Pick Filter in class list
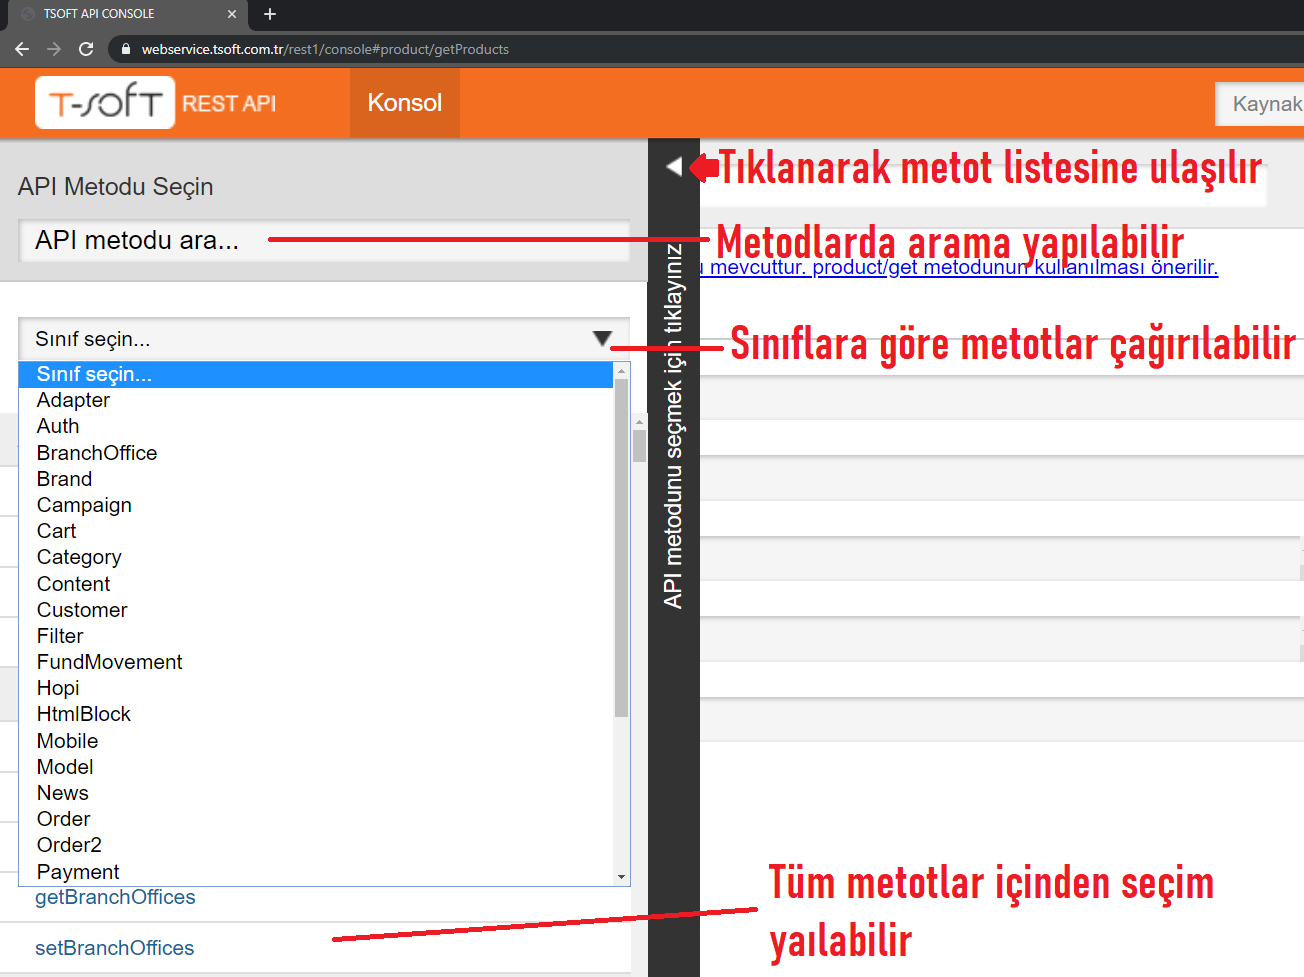The height and width of the screenshot is (977, 1304). tap(316, 636)
